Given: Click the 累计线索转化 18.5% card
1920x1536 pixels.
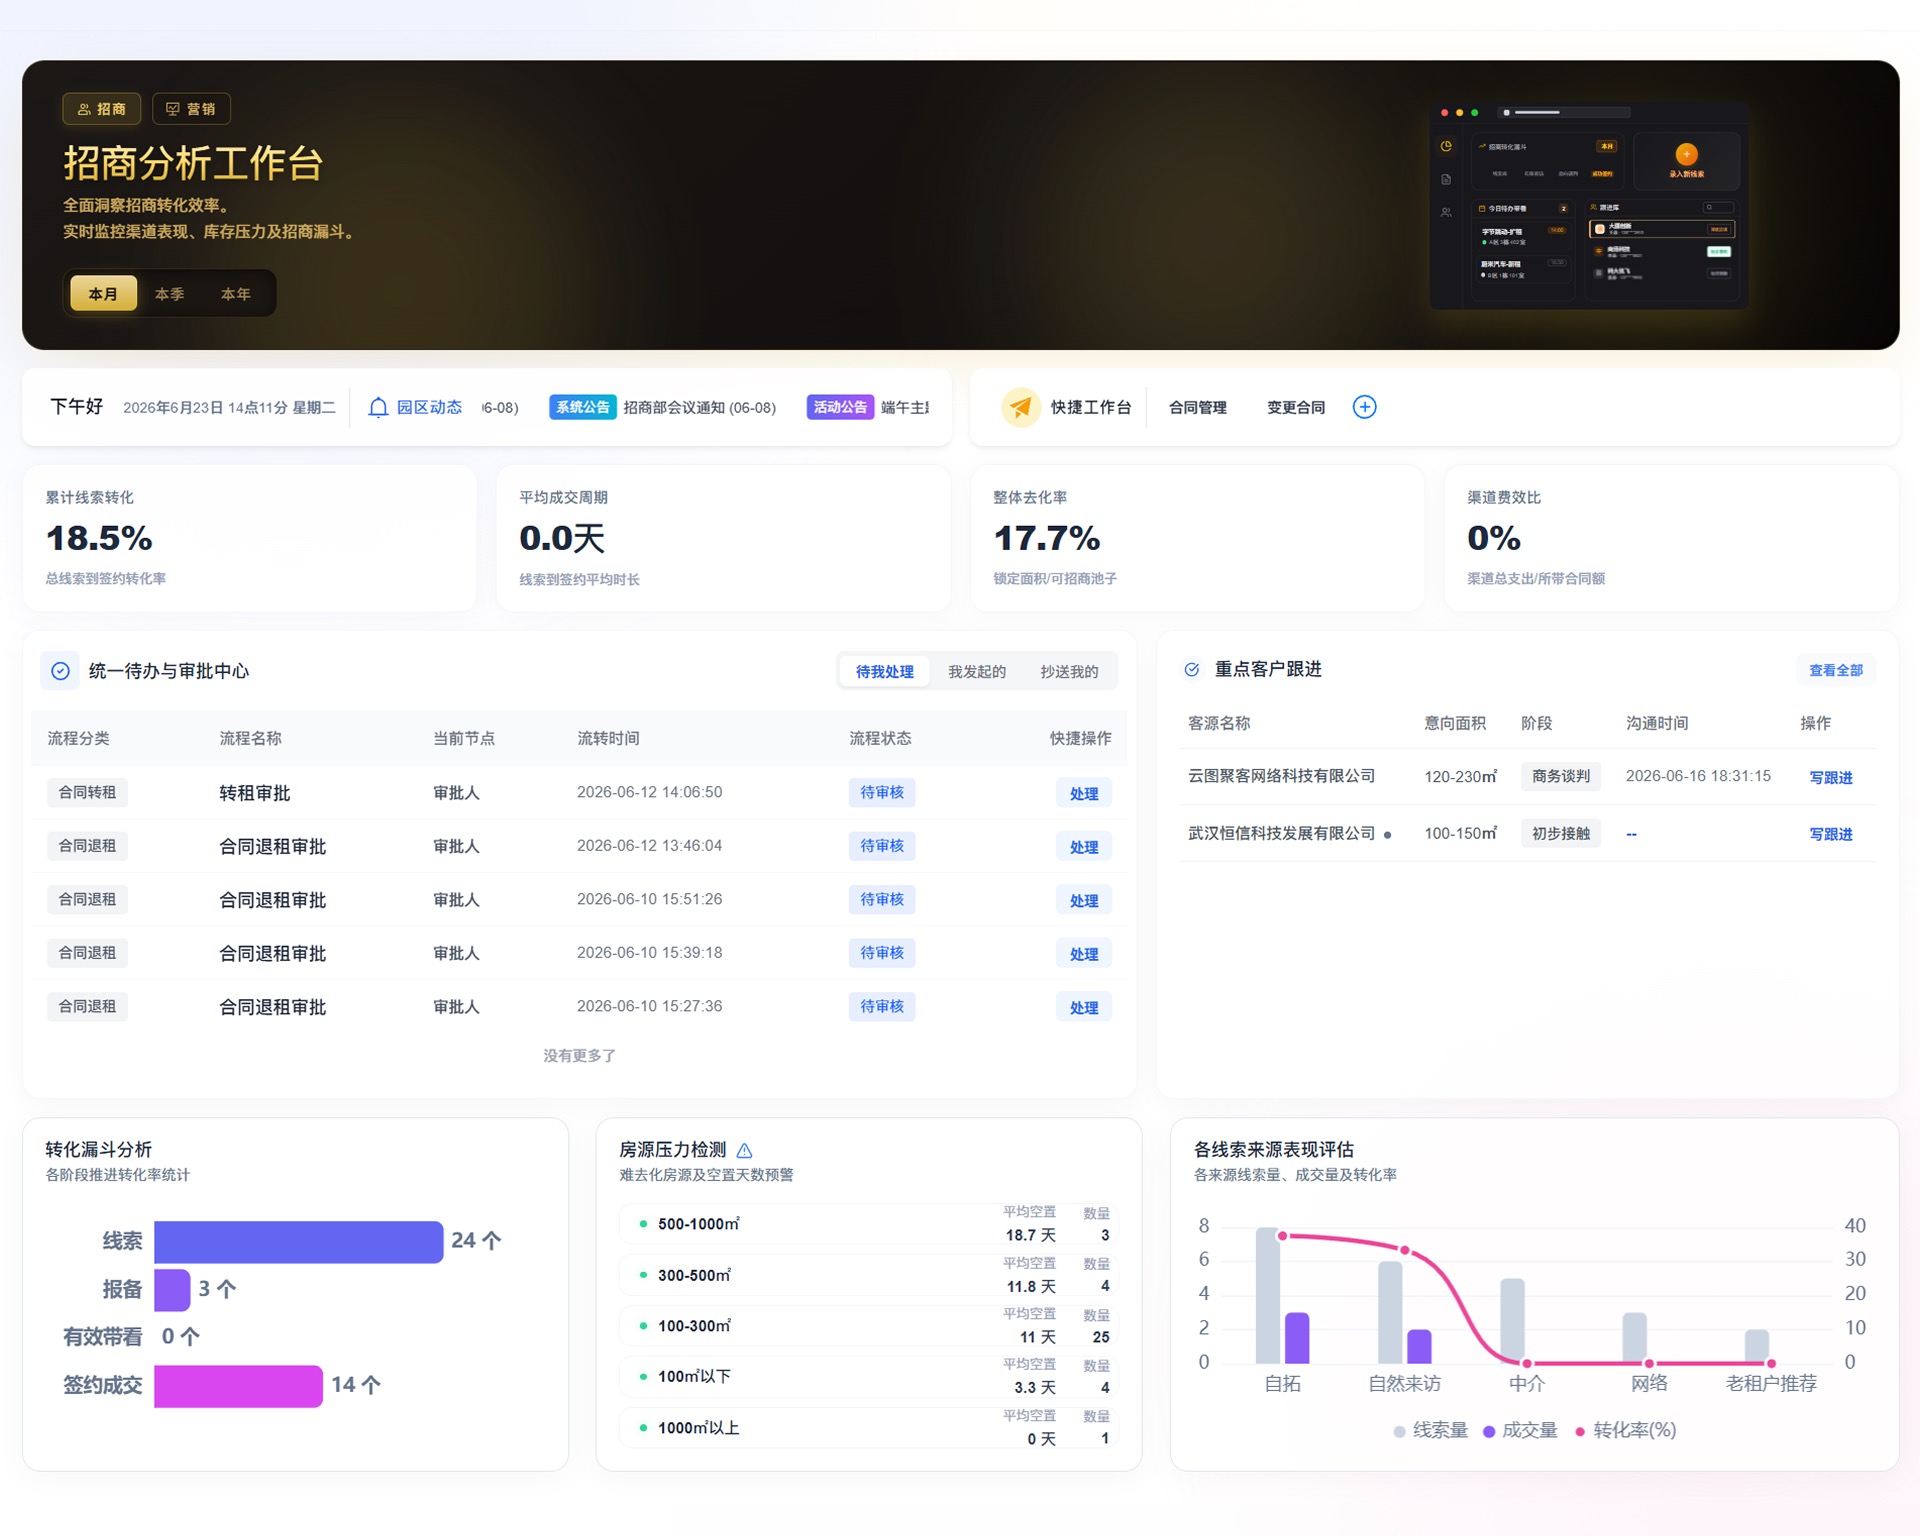Looking at the screenshot, I should click(249, 538).
